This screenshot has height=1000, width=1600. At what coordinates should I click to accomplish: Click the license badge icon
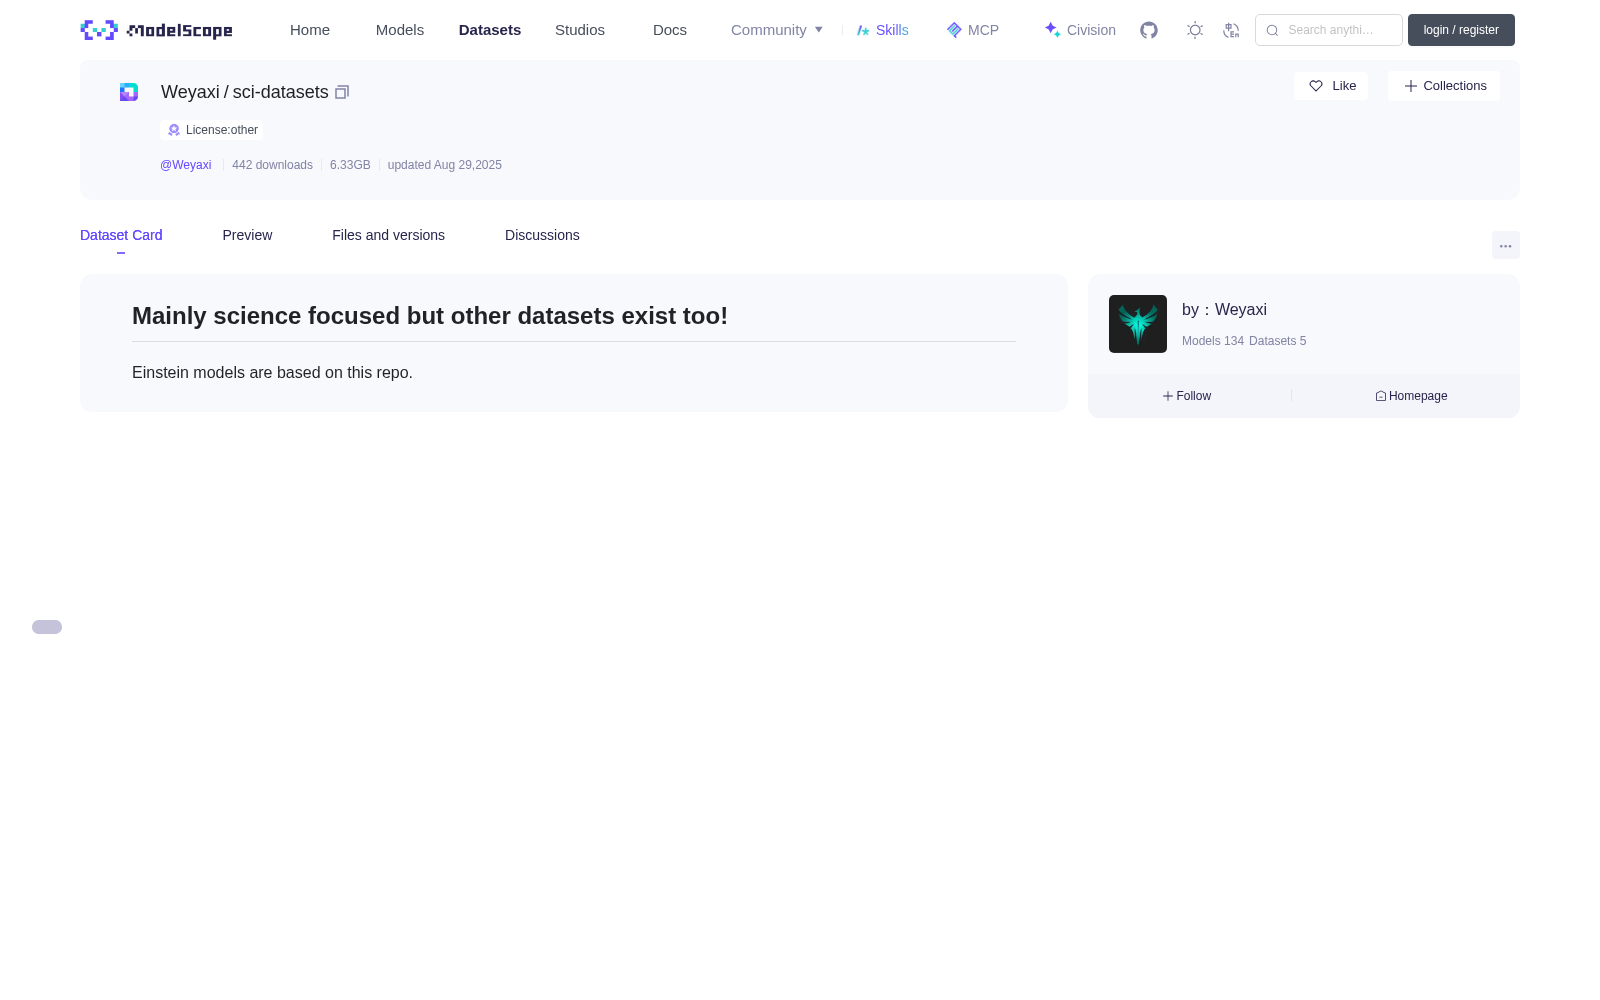click(x=174, y=130)
